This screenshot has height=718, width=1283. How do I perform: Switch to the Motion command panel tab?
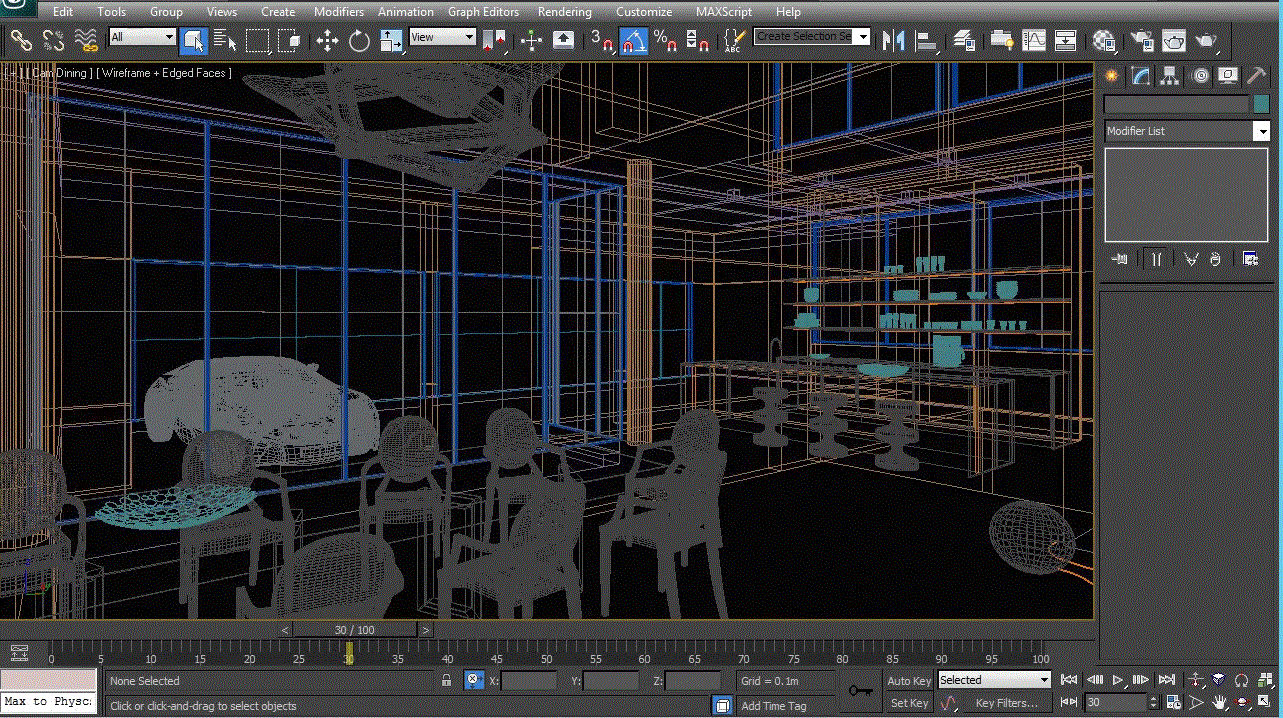pyautogui.click(x=1201, y=76)
